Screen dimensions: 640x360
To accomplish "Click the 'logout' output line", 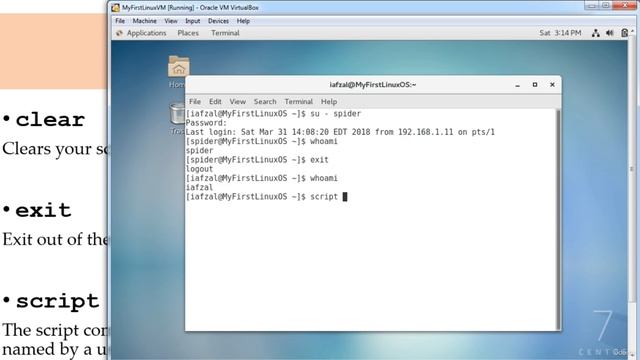I will click(199, 169).
